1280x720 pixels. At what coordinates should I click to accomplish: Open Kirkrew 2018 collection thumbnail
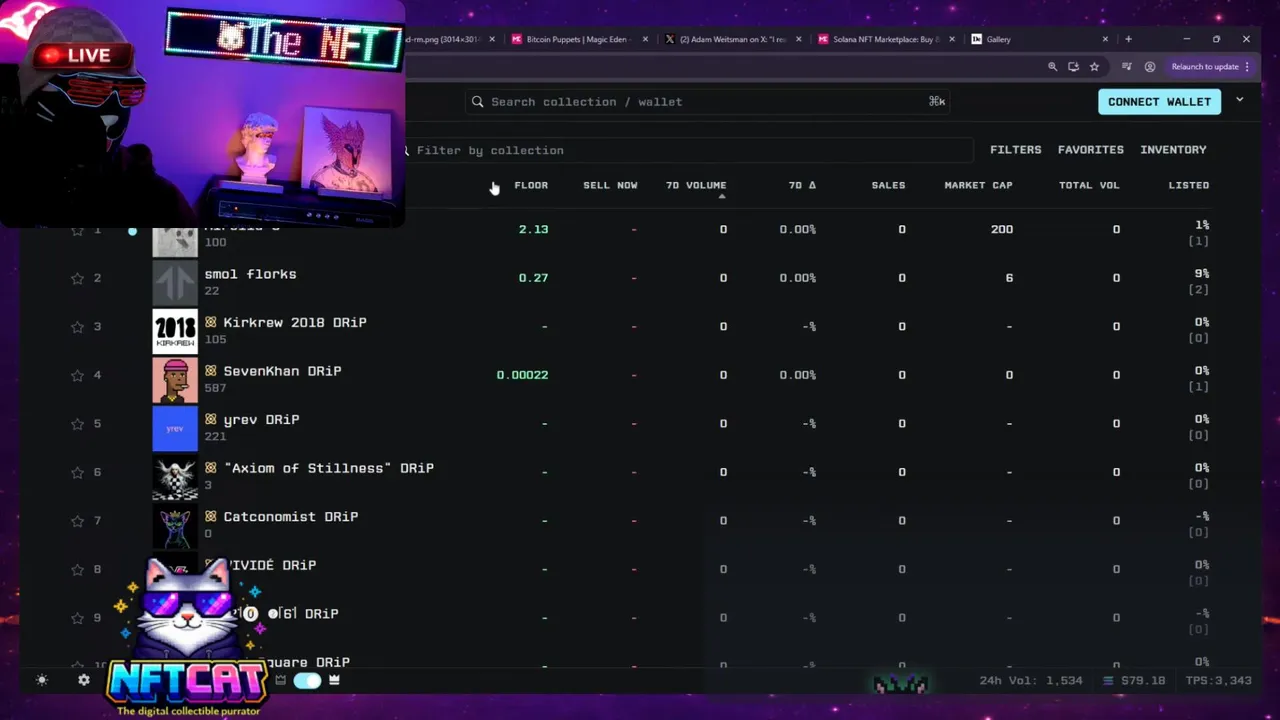tap(175, 331)
